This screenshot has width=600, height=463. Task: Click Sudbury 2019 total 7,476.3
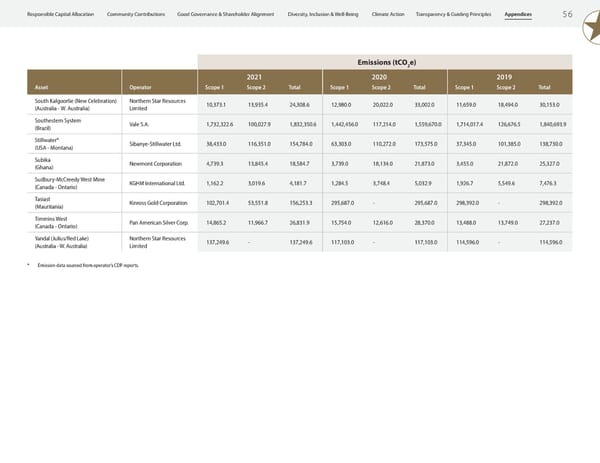point(548,183)
